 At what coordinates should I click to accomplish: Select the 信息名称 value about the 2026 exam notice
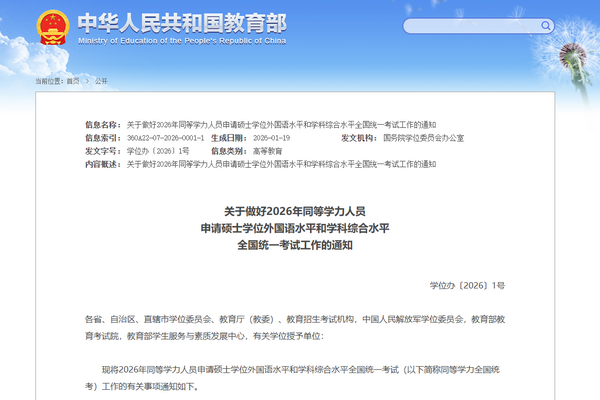pos(281,125)
